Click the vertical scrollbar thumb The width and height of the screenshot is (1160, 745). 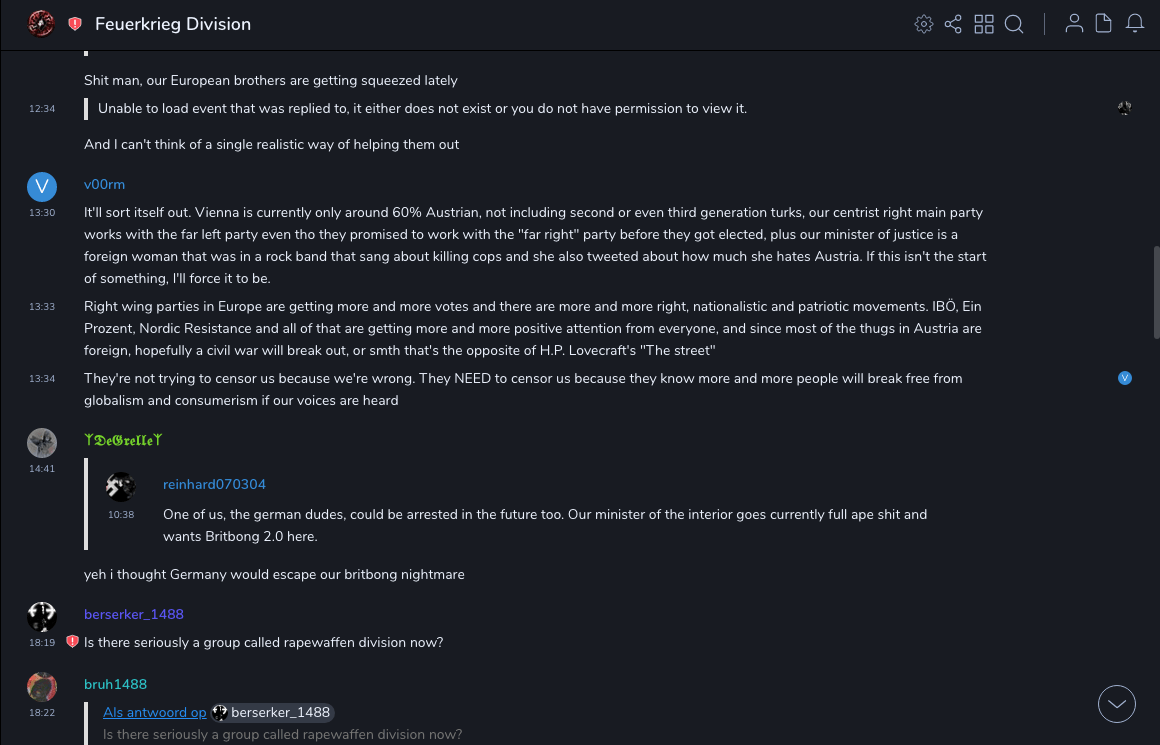(x=1156, y=292)
